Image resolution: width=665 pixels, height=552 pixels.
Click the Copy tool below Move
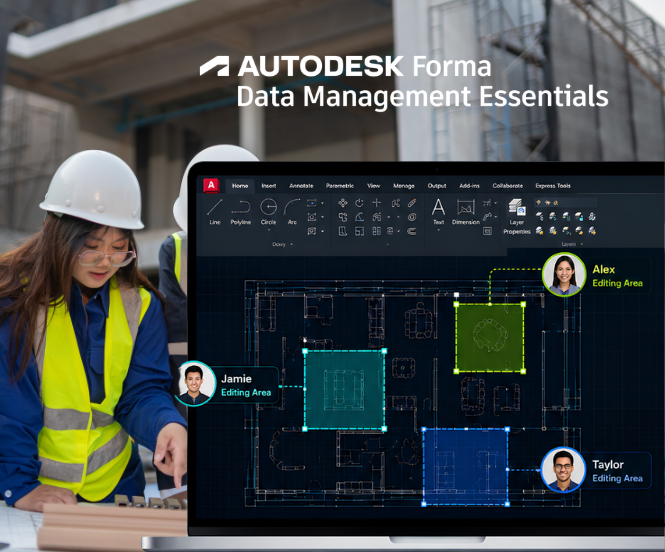pos(343,217)
